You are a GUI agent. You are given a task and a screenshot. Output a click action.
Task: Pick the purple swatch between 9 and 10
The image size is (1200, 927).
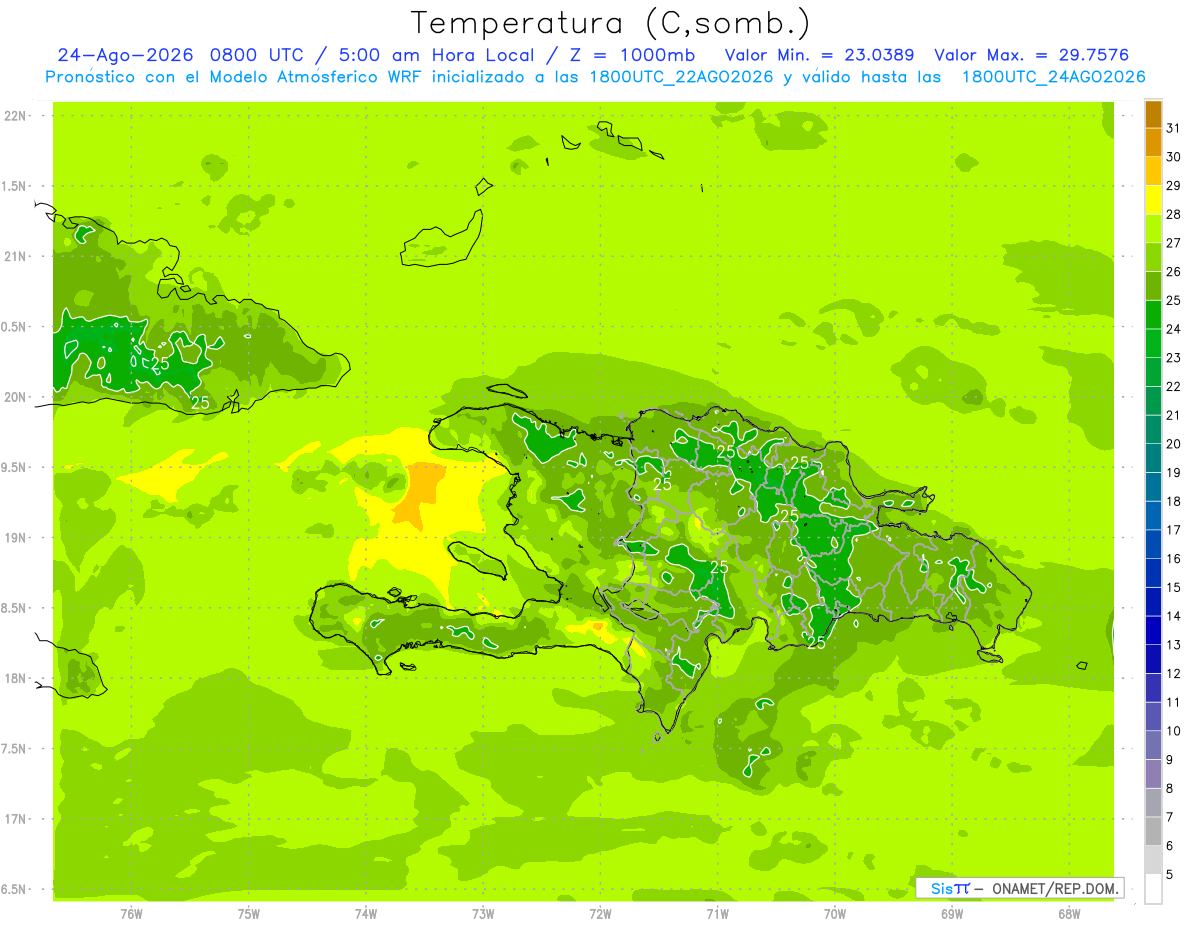[1153, 745]
